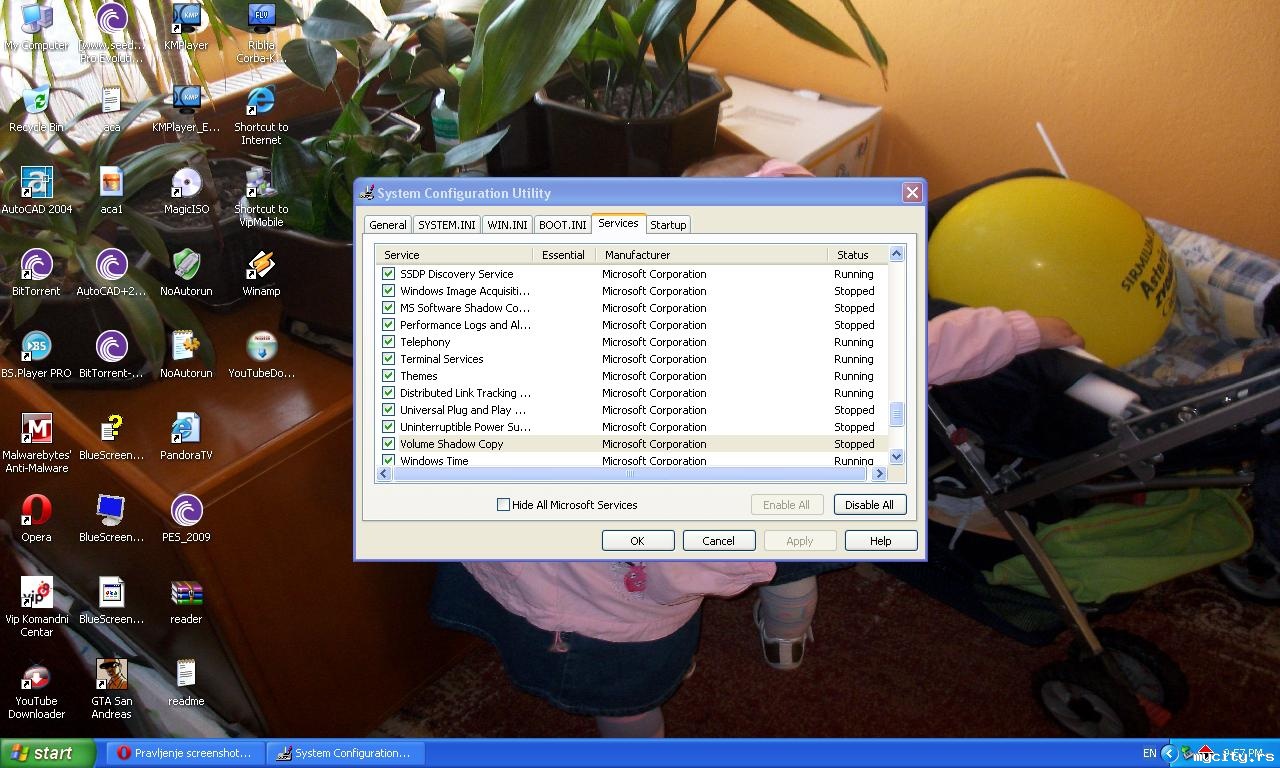The height and width of the screenshot is (768, 1280).
Task: Switch to the SYSTEM.INI tab
Action: tap(448, 225)
